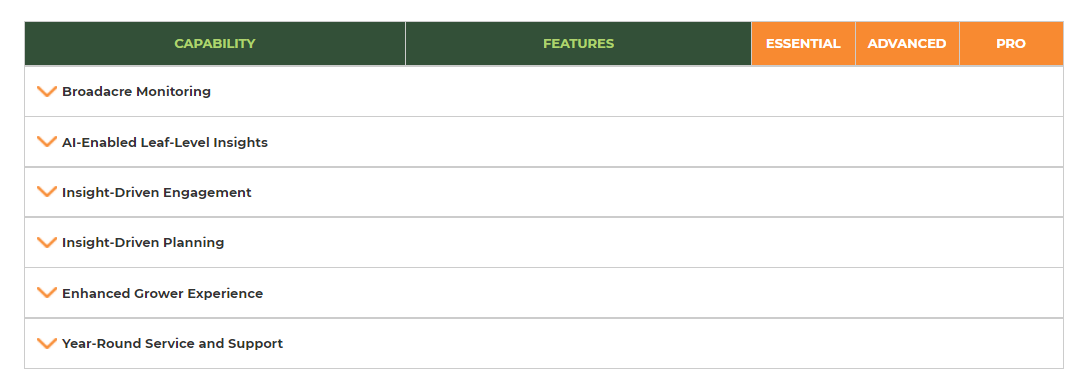Click the chevron beside AI-Enabled Leaf-Level Insights

pyautogui.click(x=46, y=142)
